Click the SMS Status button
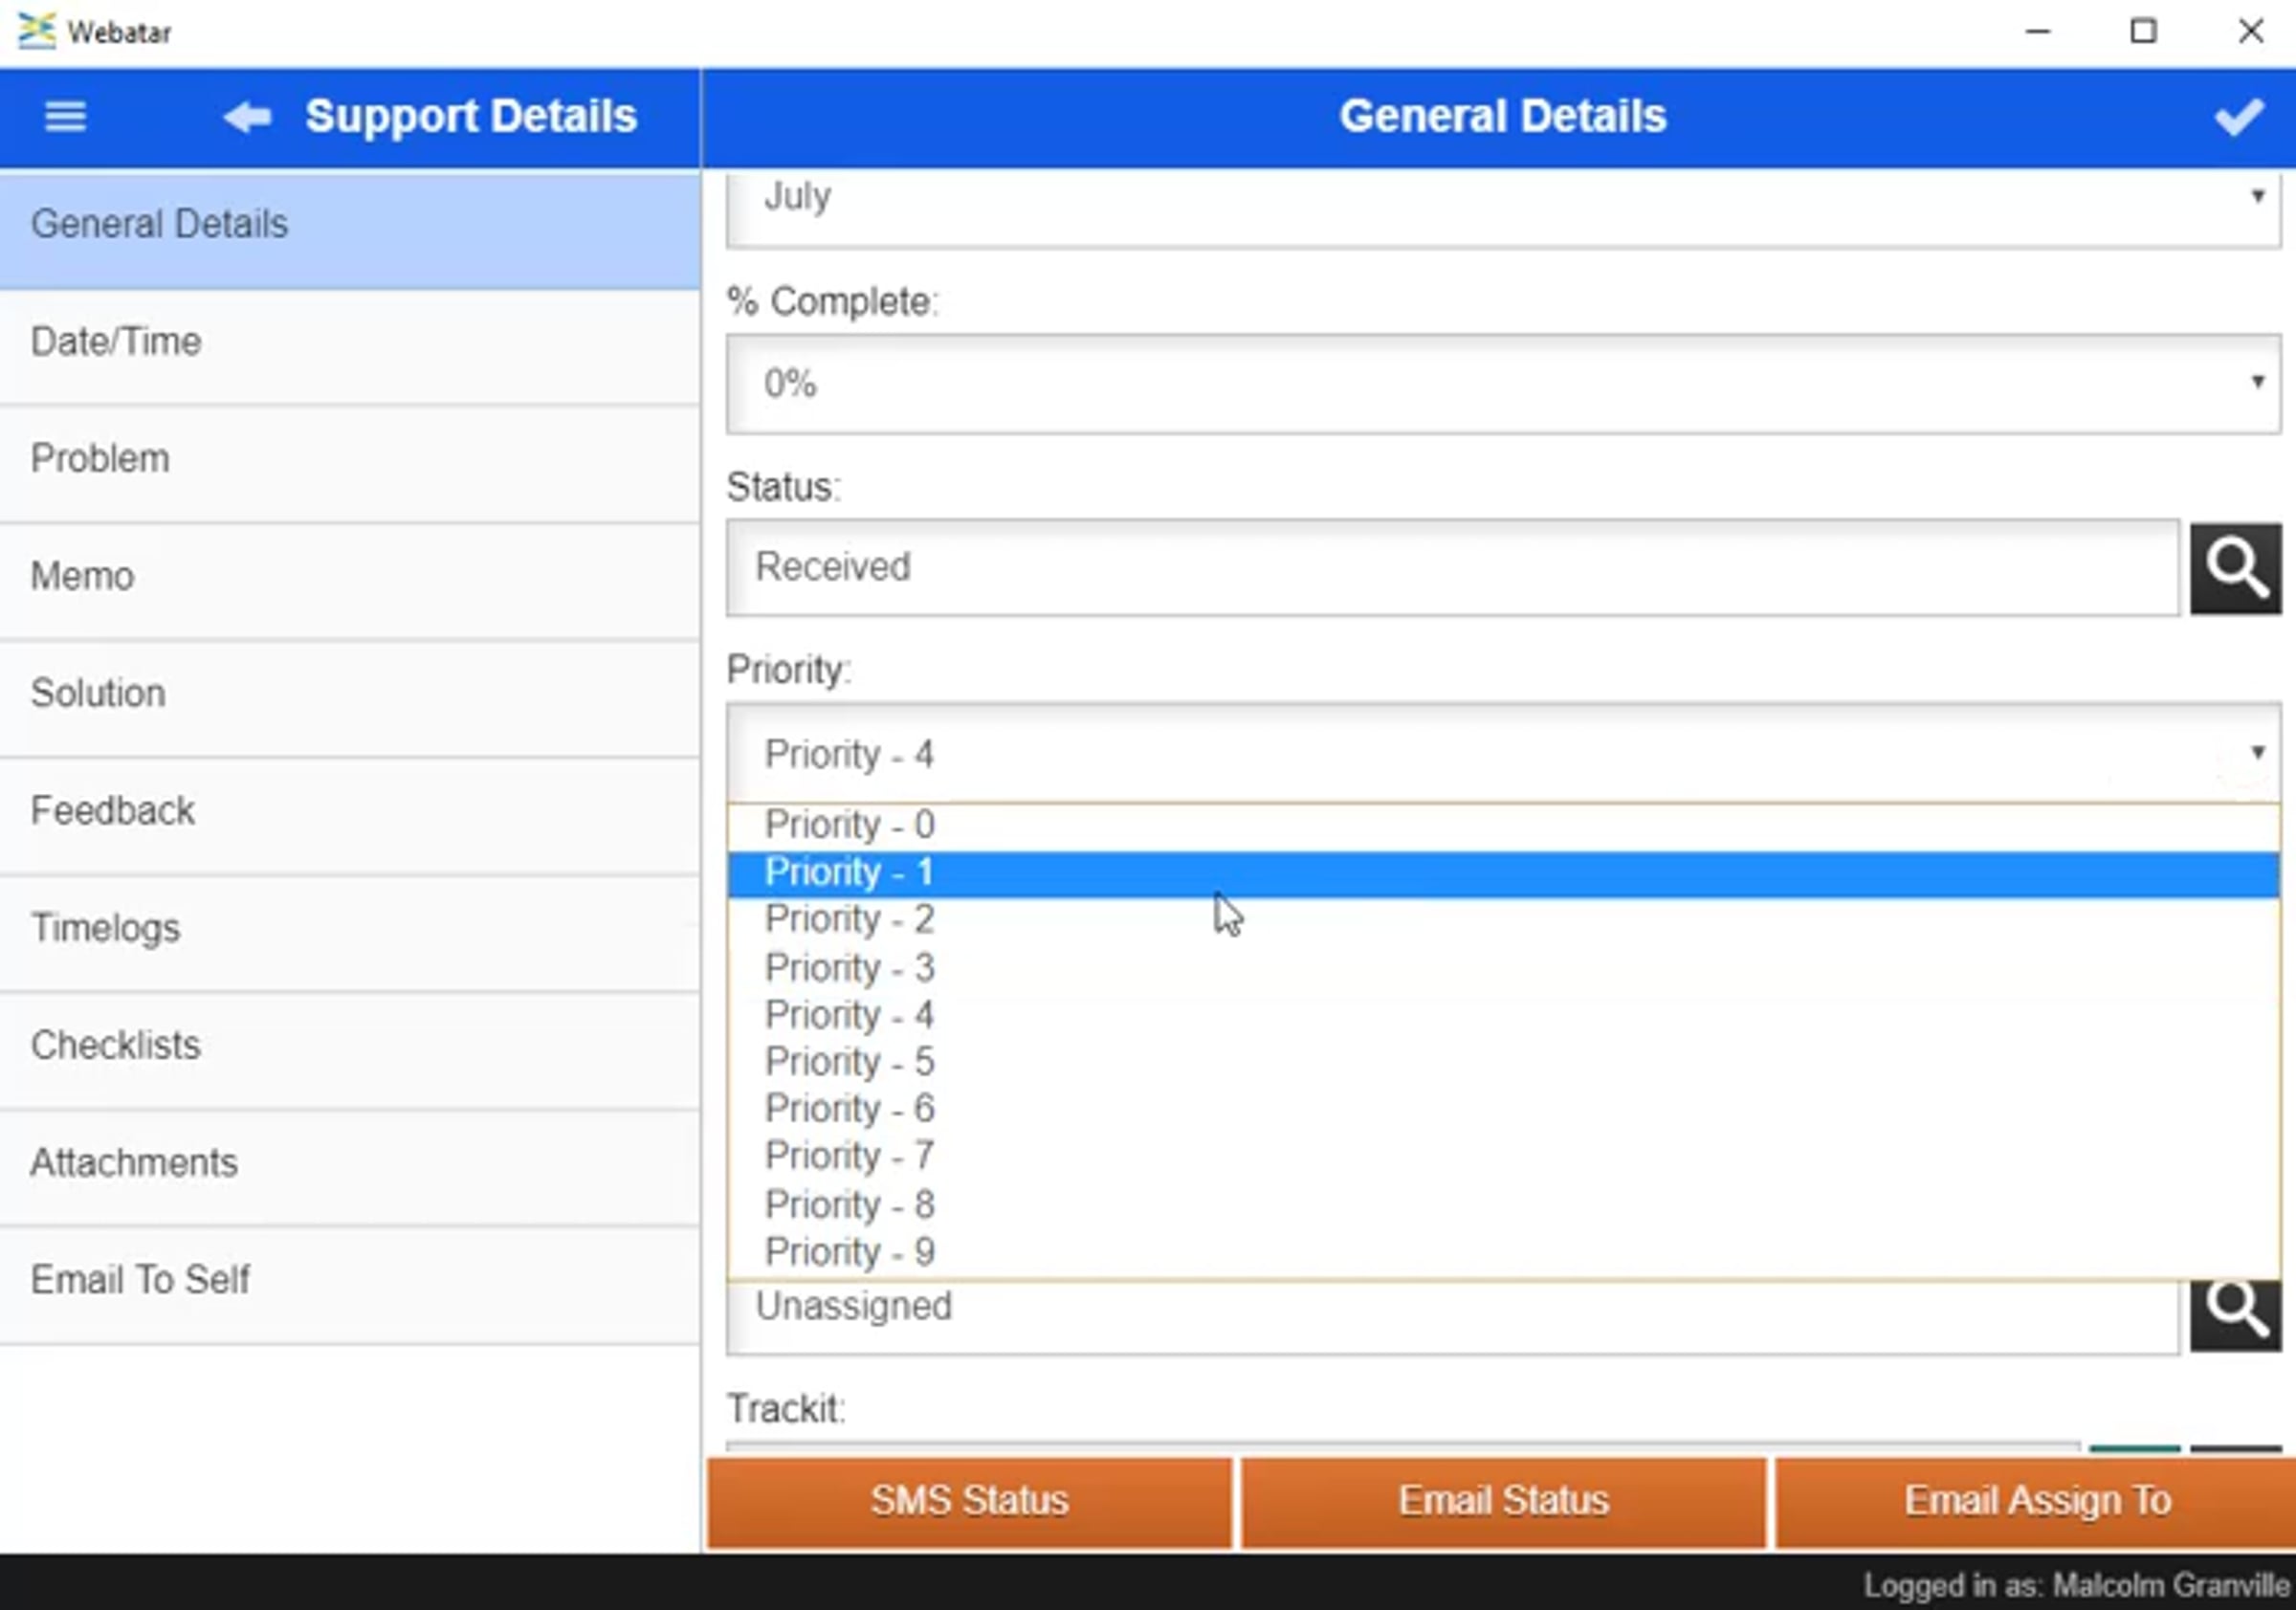The width and height of the screenshot is (2296, 1610). [970, 1503]
